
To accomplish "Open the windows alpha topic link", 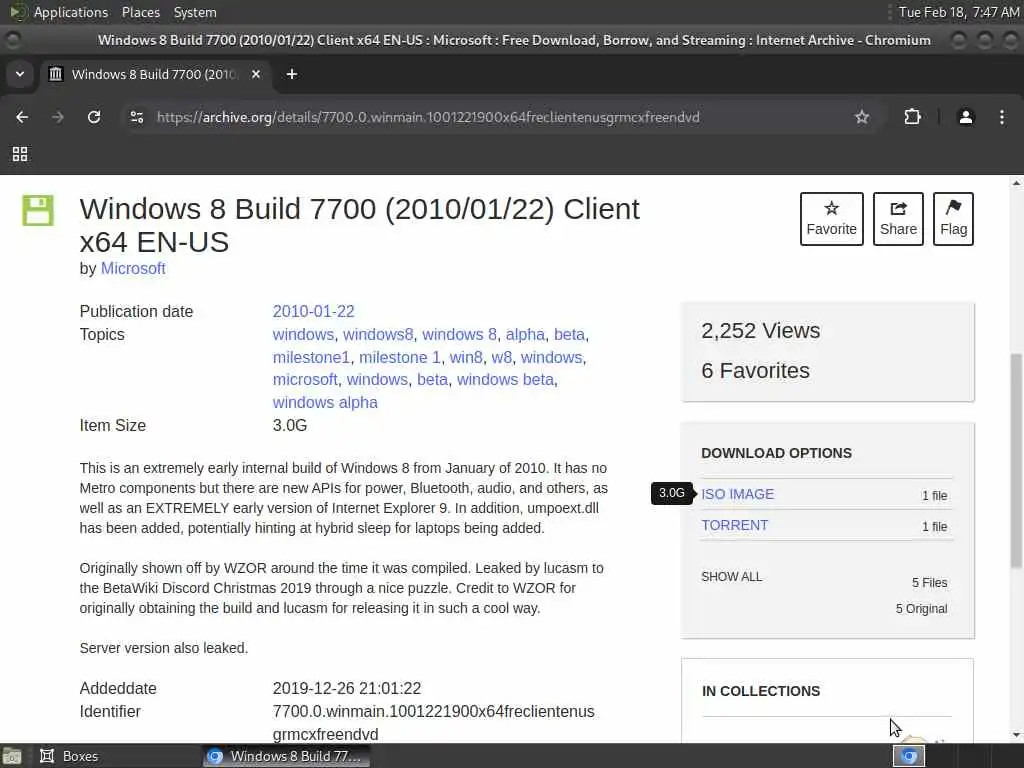I will pyautogui.click(x=325, y=402).
